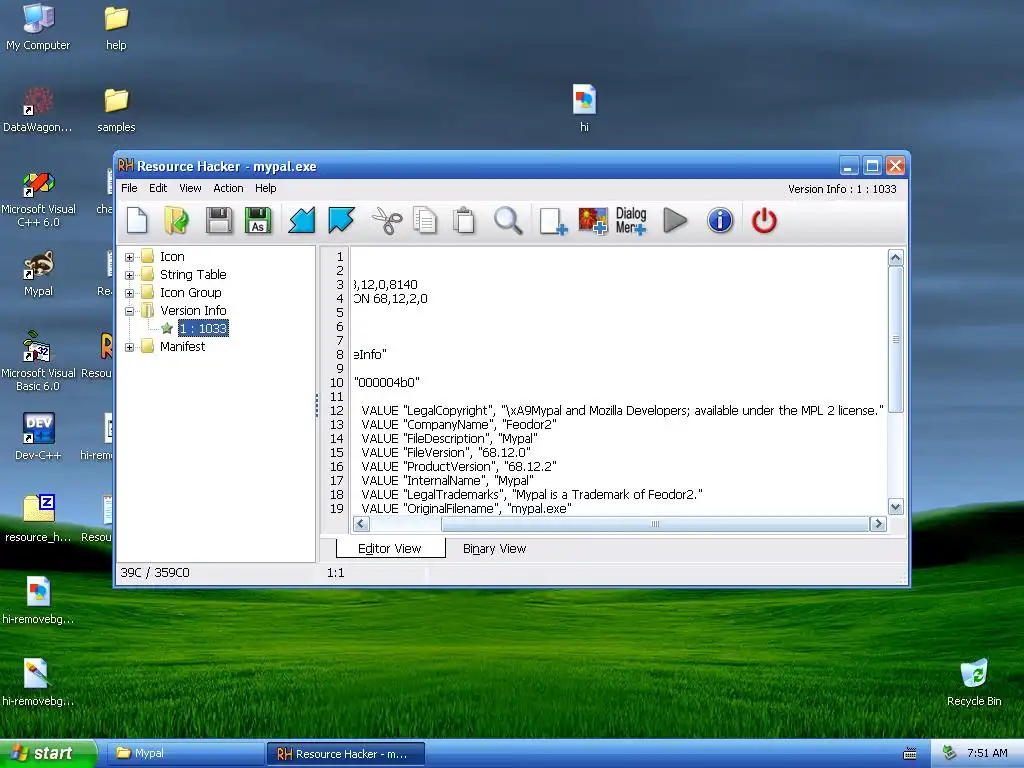Click the Dialog Menu toolbar icon
Image resolution: width=1024 pixels, height=768 pixels.
631,221
